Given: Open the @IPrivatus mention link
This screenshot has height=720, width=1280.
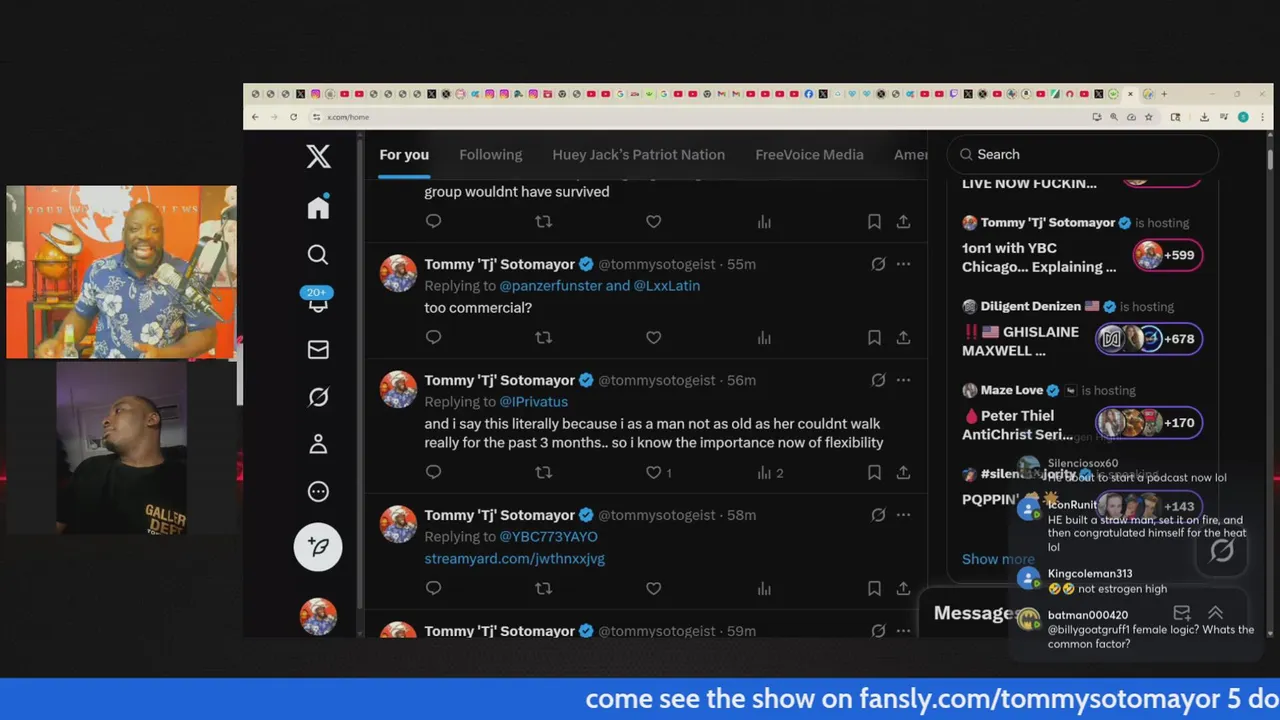Looking at the screenshot, I should [x=533, y=401].
